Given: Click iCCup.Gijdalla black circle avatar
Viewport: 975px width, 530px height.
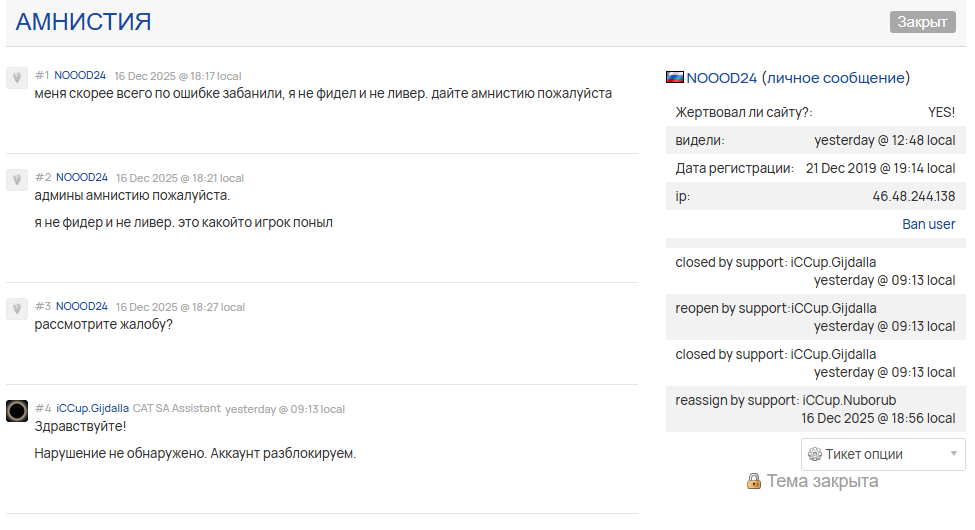Looking at the screenshot, I should [16, 410].
